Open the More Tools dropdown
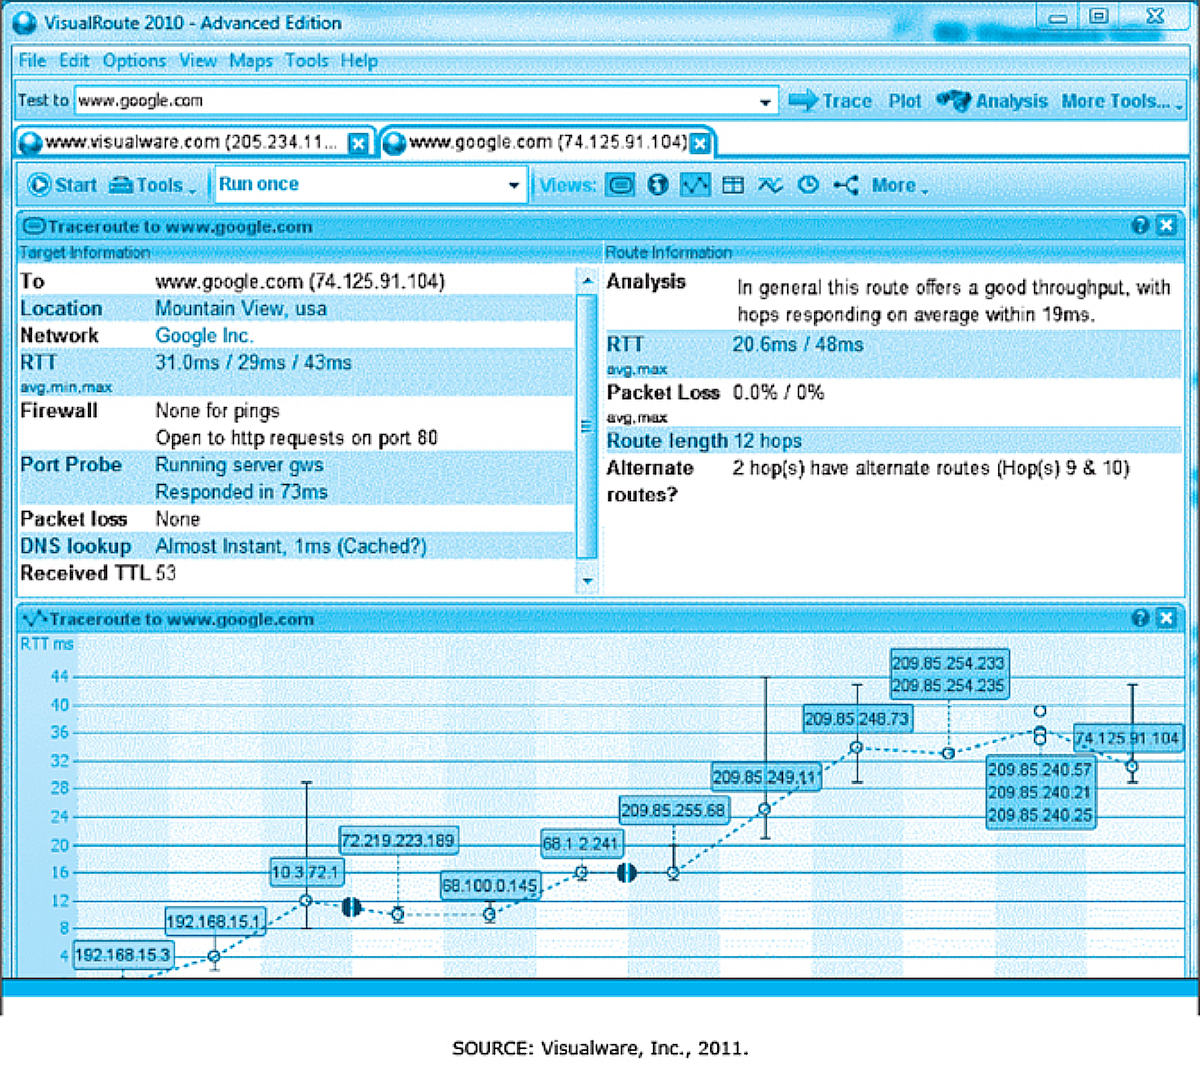This screenshot has width=1200, height=1076. pos(1122,101)
